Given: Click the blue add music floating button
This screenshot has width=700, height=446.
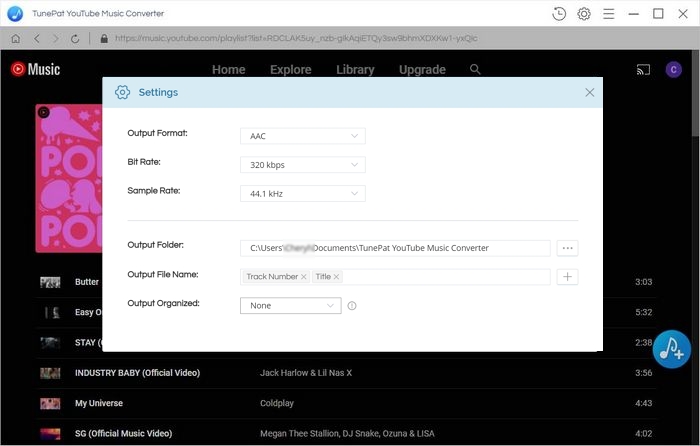Looking at the screenshot, I should pyautogui.click(x=671, y=349).
